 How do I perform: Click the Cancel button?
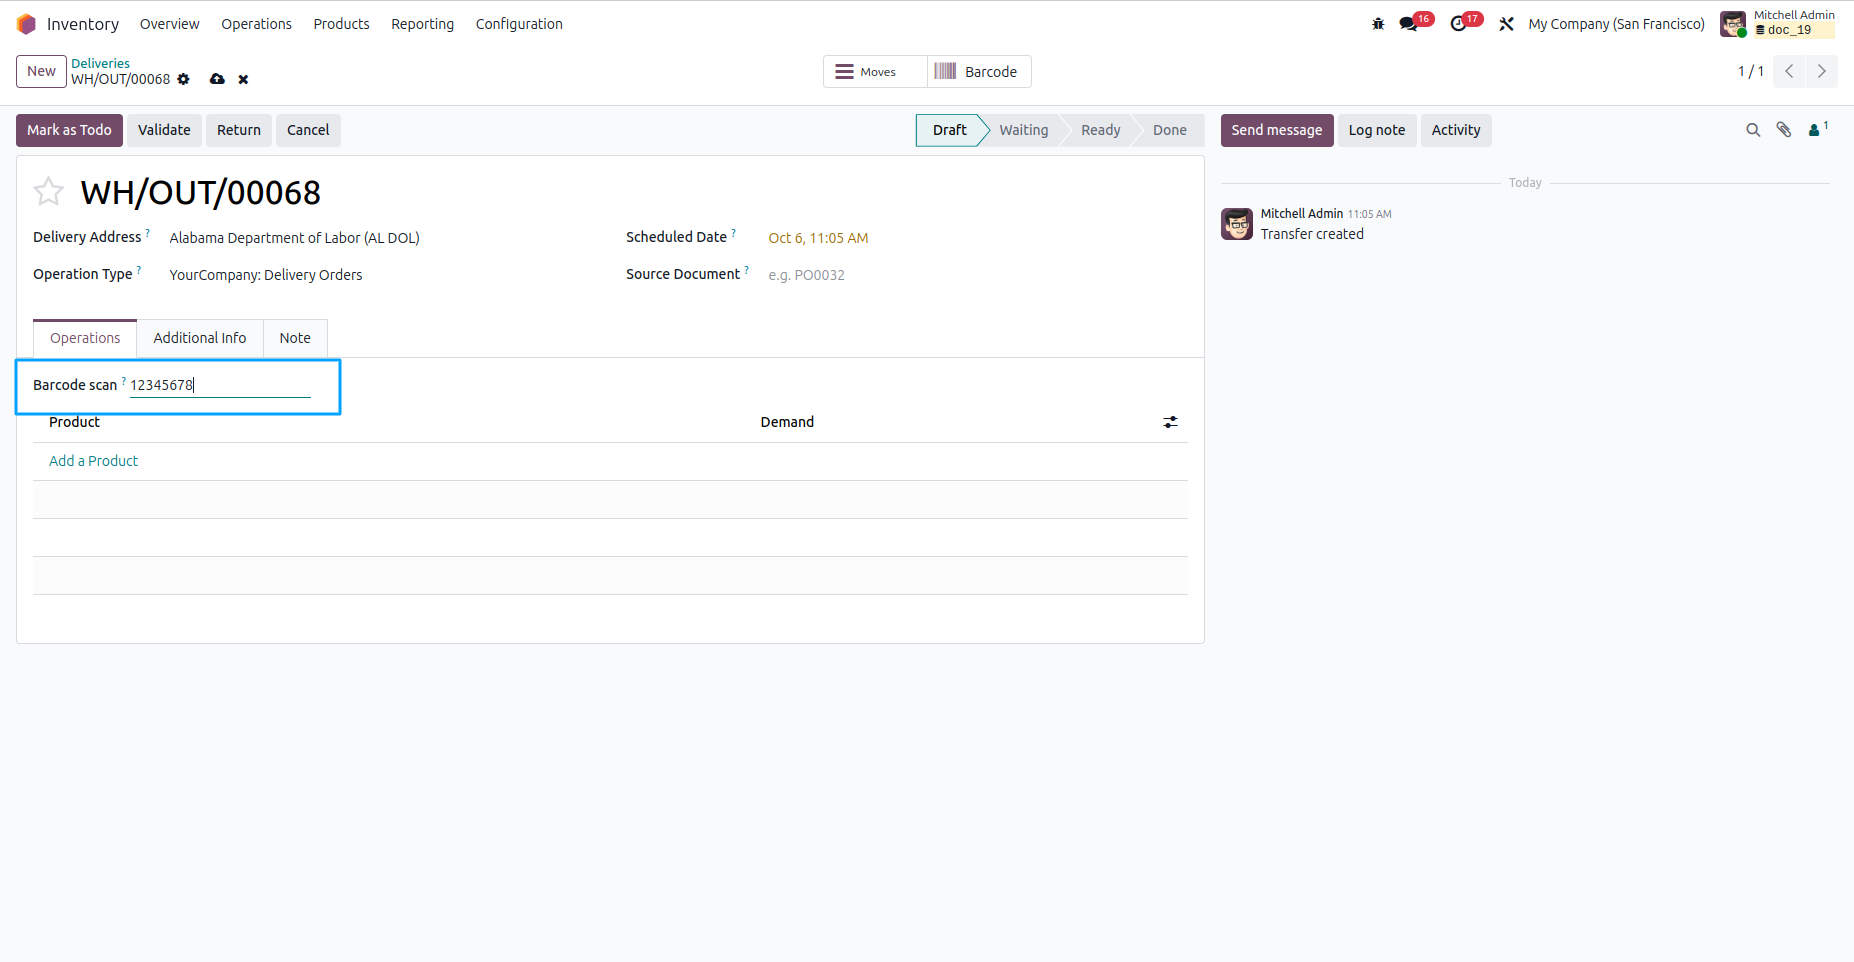click(x=308, y=130)
